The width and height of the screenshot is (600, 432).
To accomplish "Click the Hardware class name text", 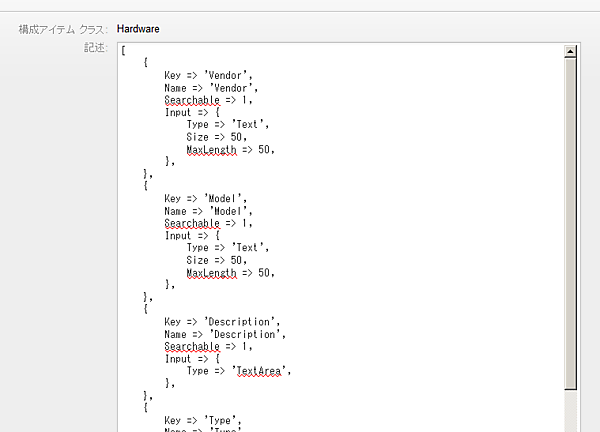I will coord(138,29).
